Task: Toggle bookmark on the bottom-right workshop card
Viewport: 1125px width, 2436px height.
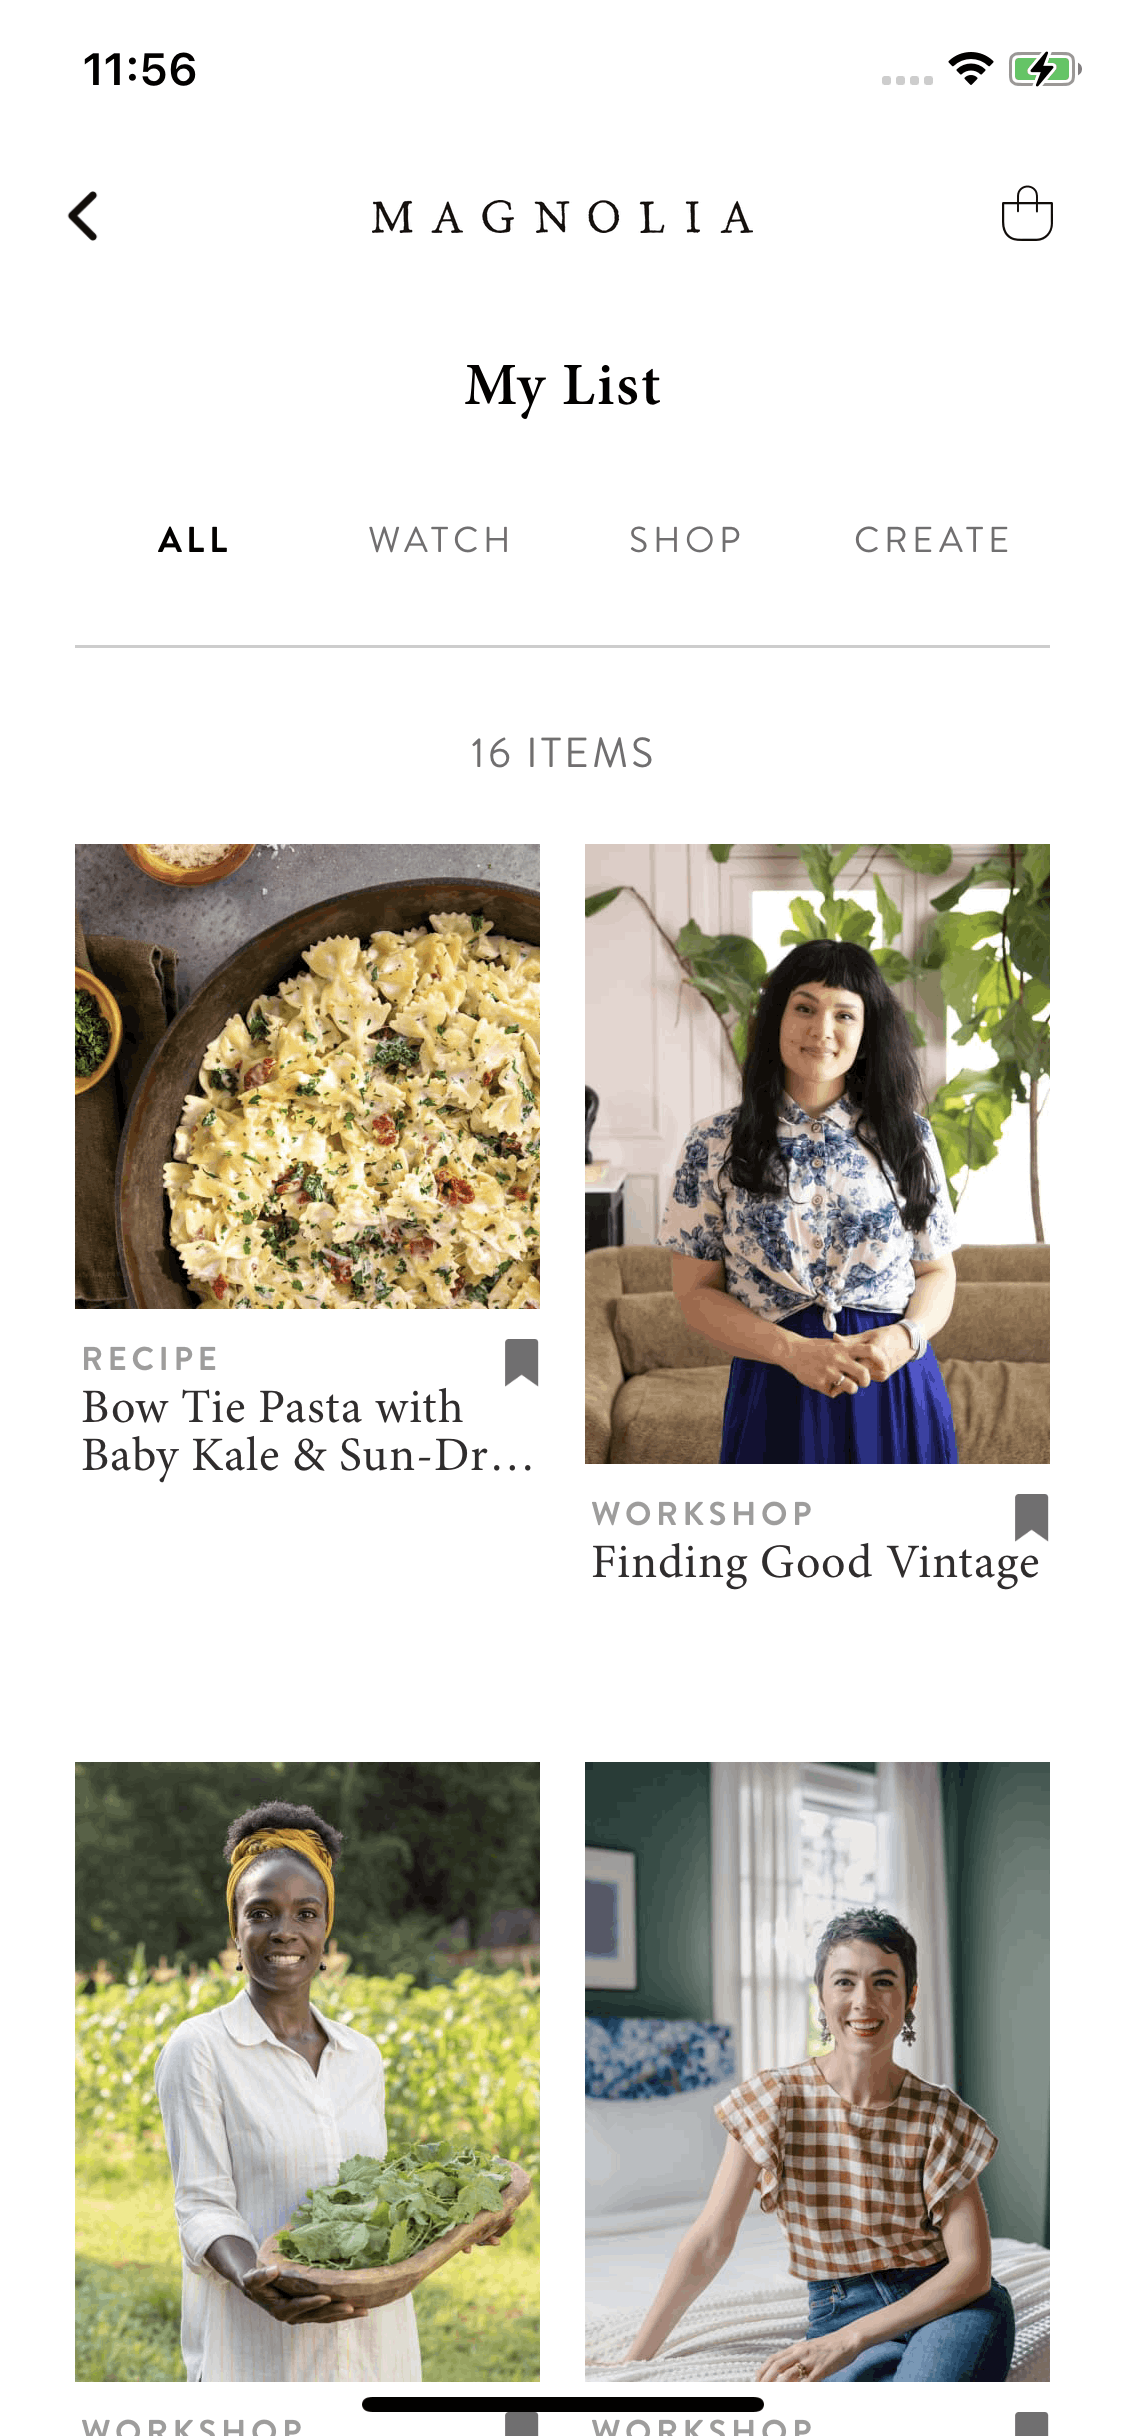Action: click(1031, 2423)
